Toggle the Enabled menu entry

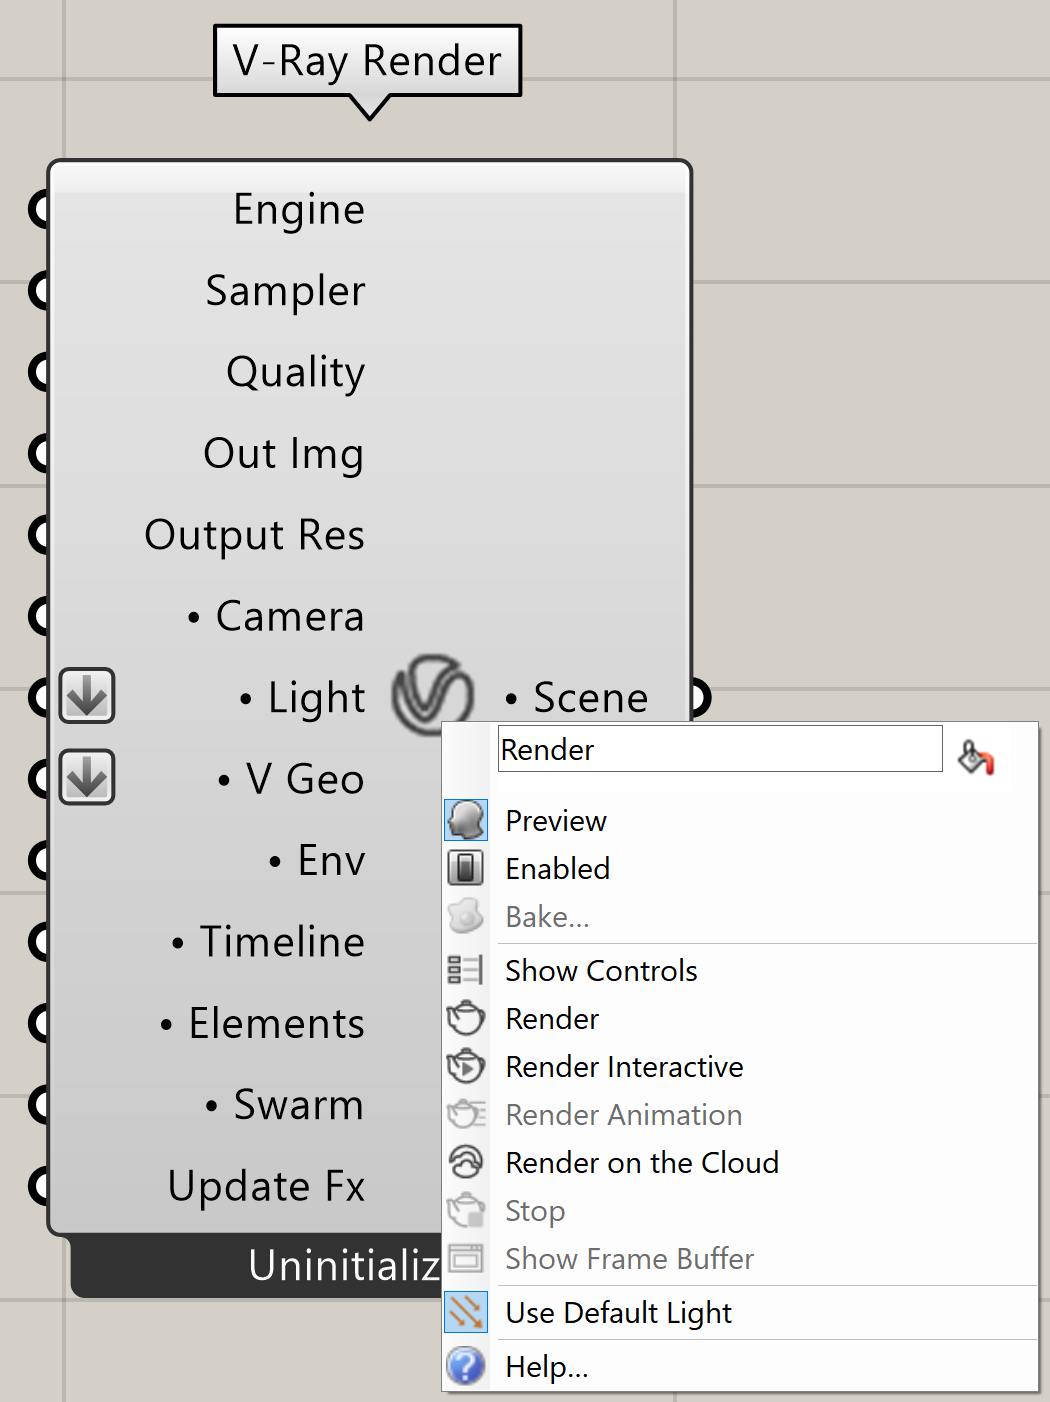coord(739,868)
